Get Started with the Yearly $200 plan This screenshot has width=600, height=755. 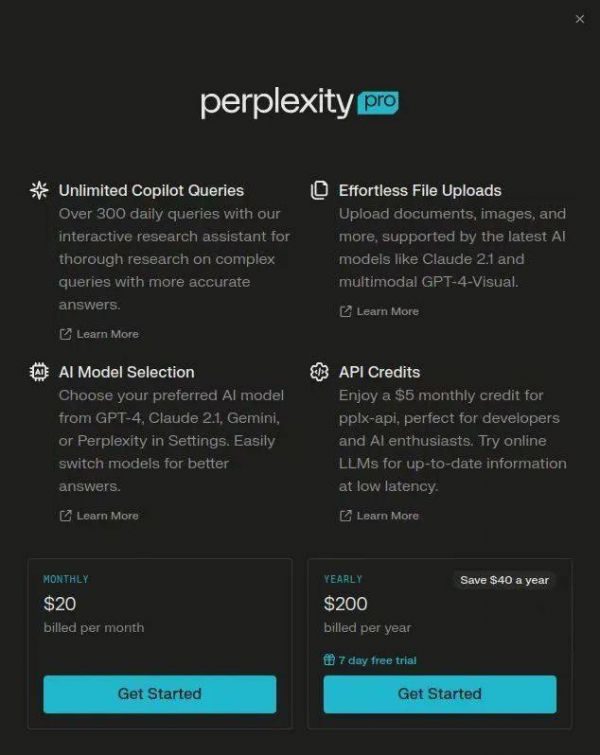click(439, 694)
